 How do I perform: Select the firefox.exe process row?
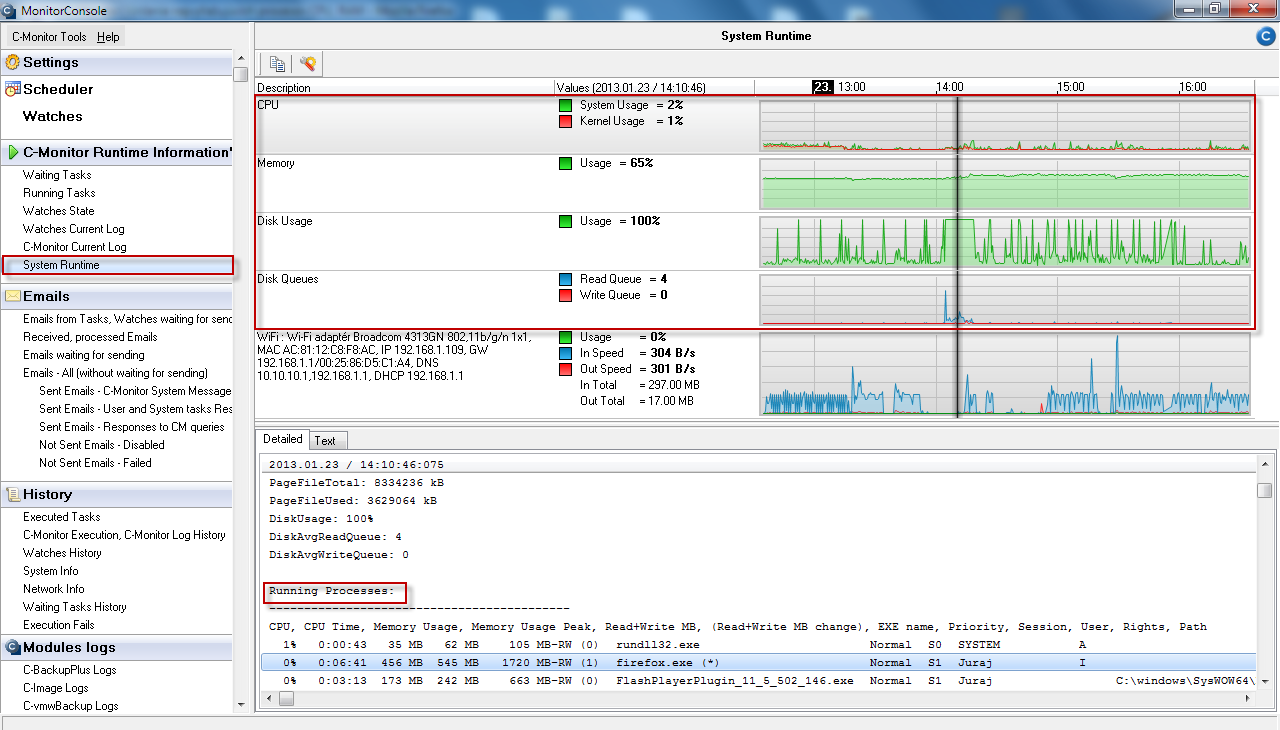758,662
